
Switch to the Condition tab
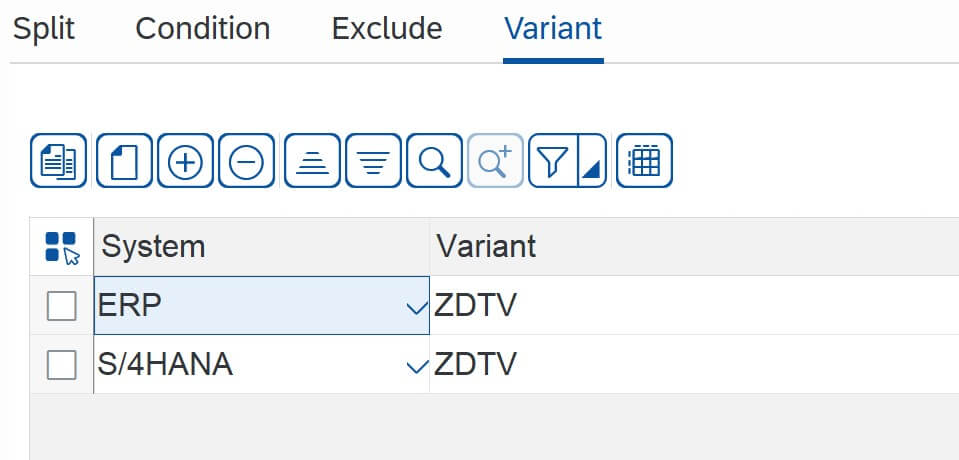pos(203,29)
